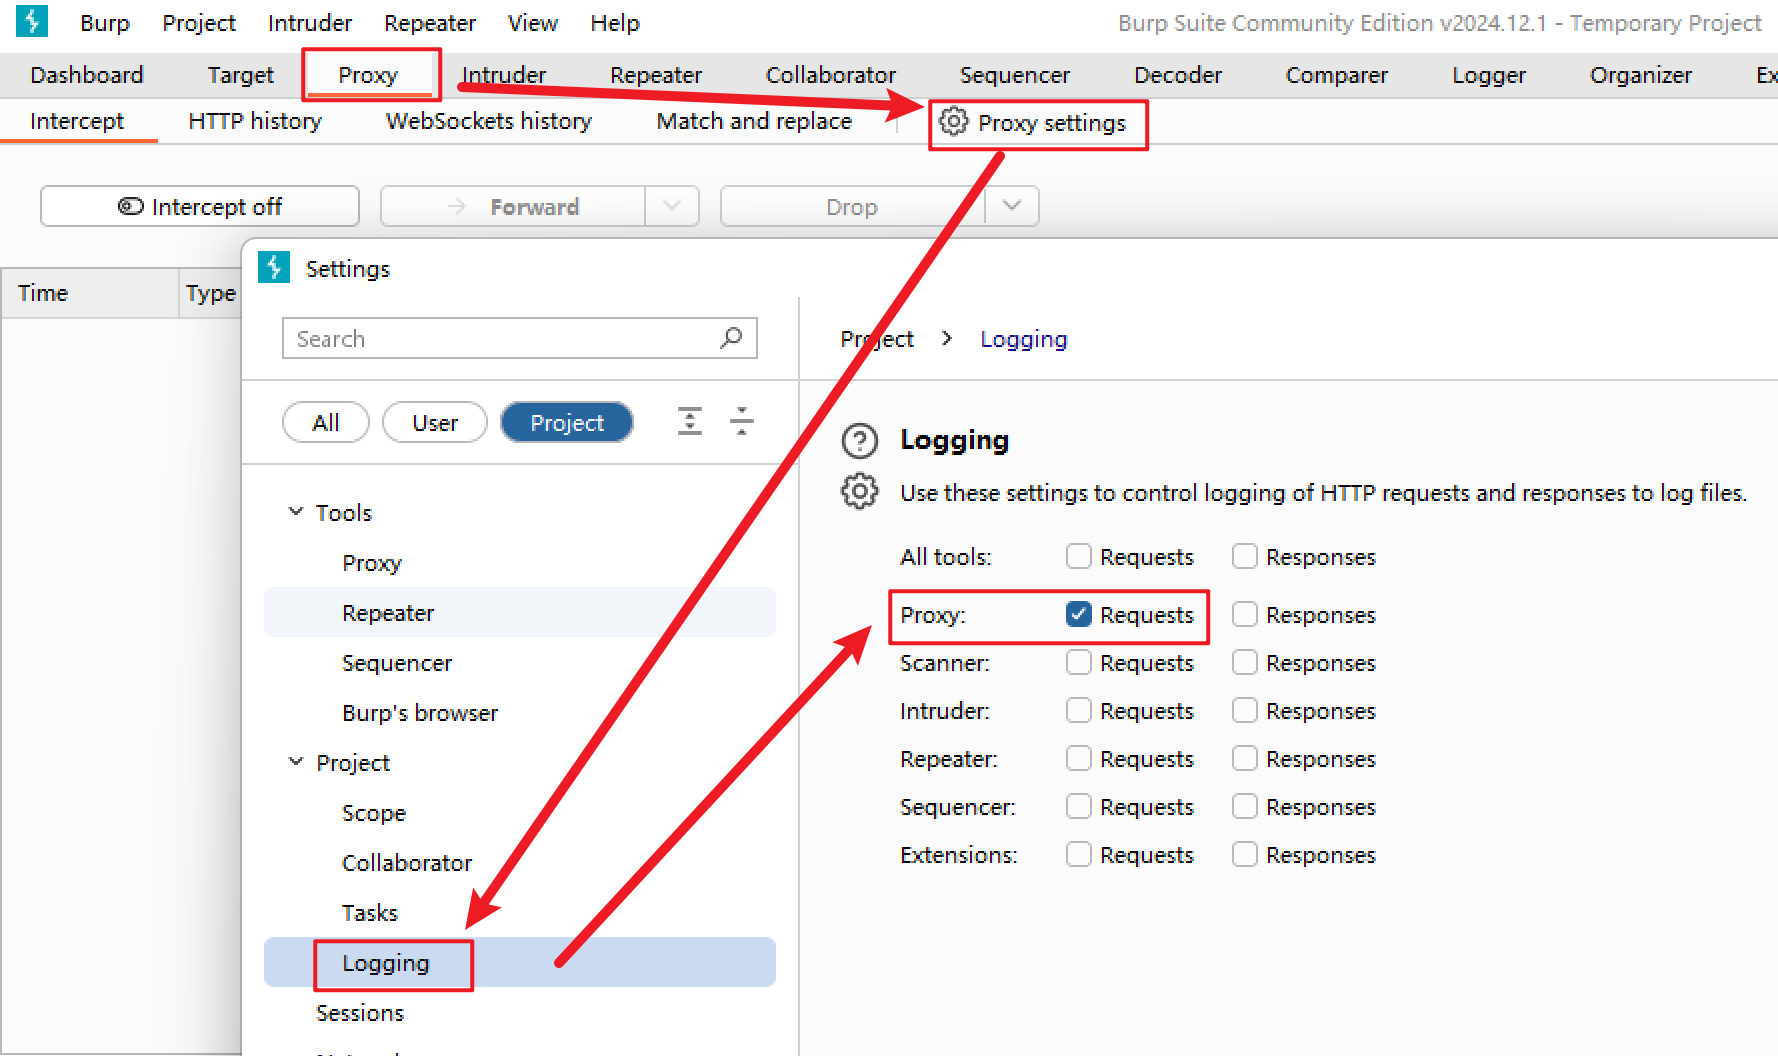
Task: Enable Intruder Requests logging checkbox
Action: (1078, 710)
